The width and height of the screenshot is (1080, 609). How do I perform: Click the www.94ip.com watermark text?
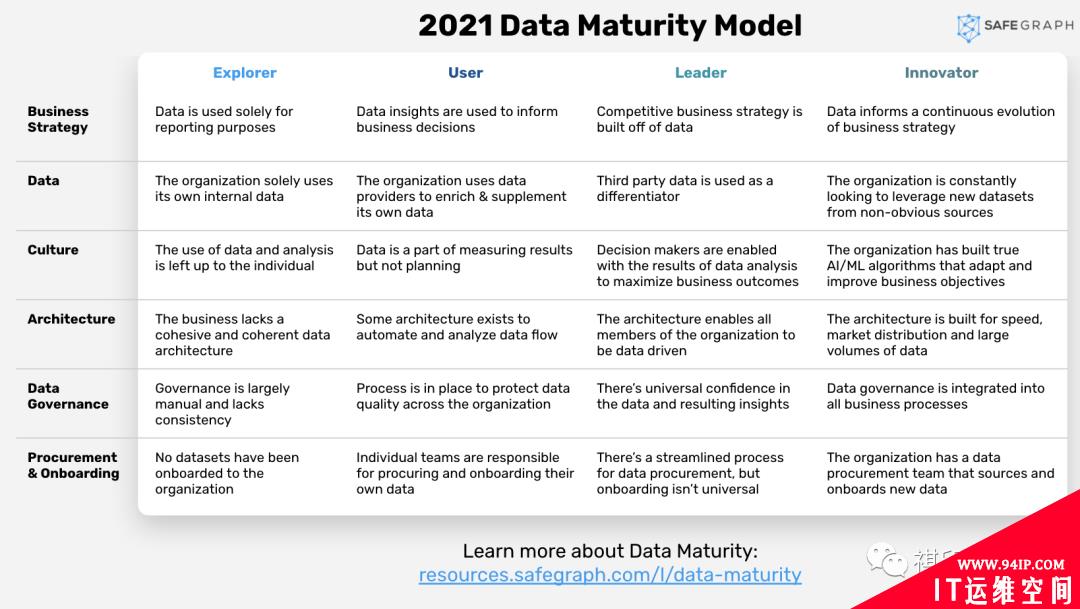(x=1010, y=565)
